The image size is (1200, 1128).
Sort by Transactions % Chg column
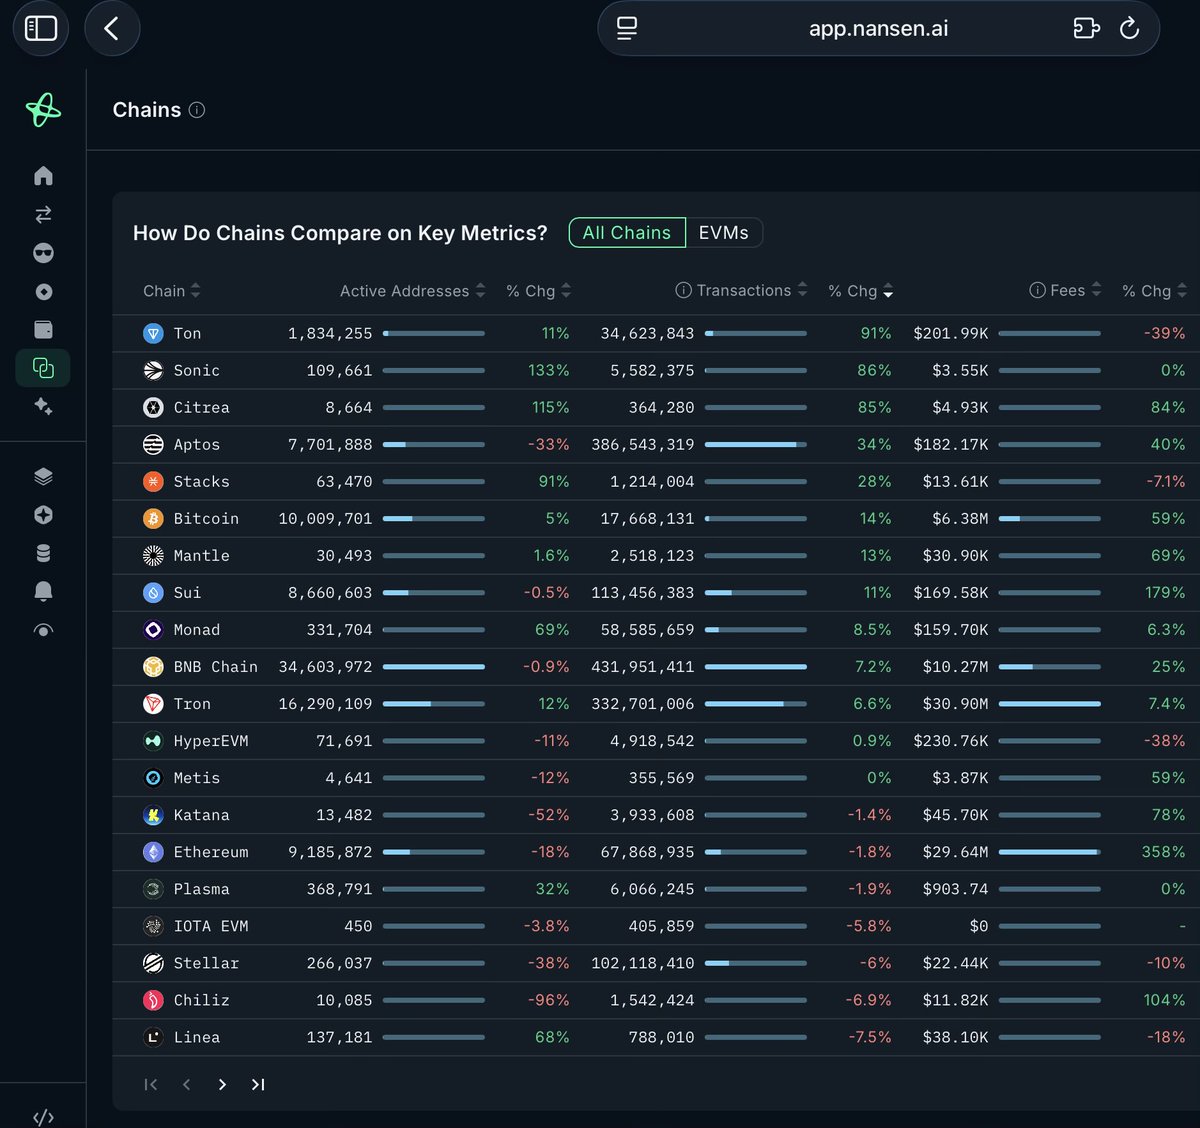861,291
